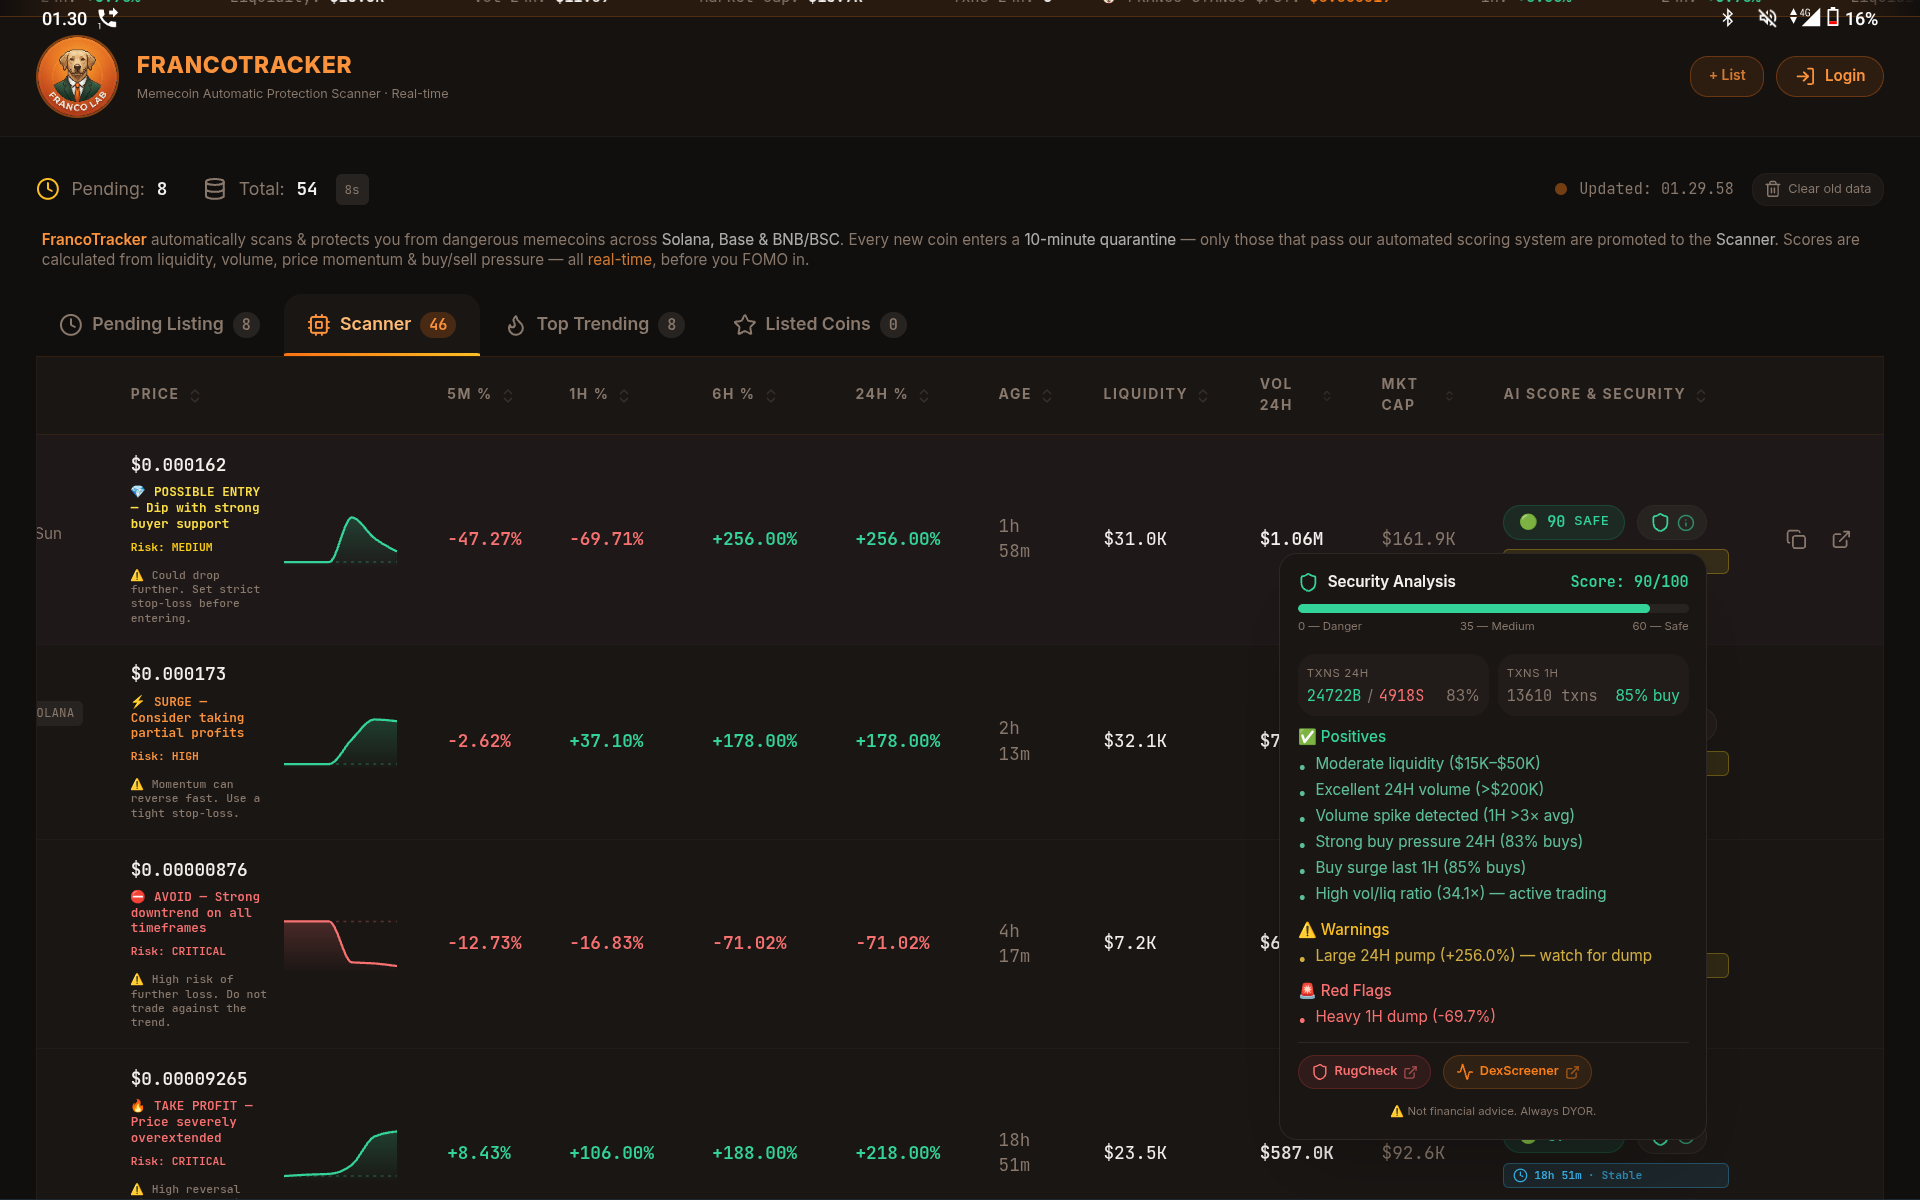This screenshot has width=1920, height=1200.
Task: Click the 8s refresh countdown badge
Action: (x=352, y=189)
